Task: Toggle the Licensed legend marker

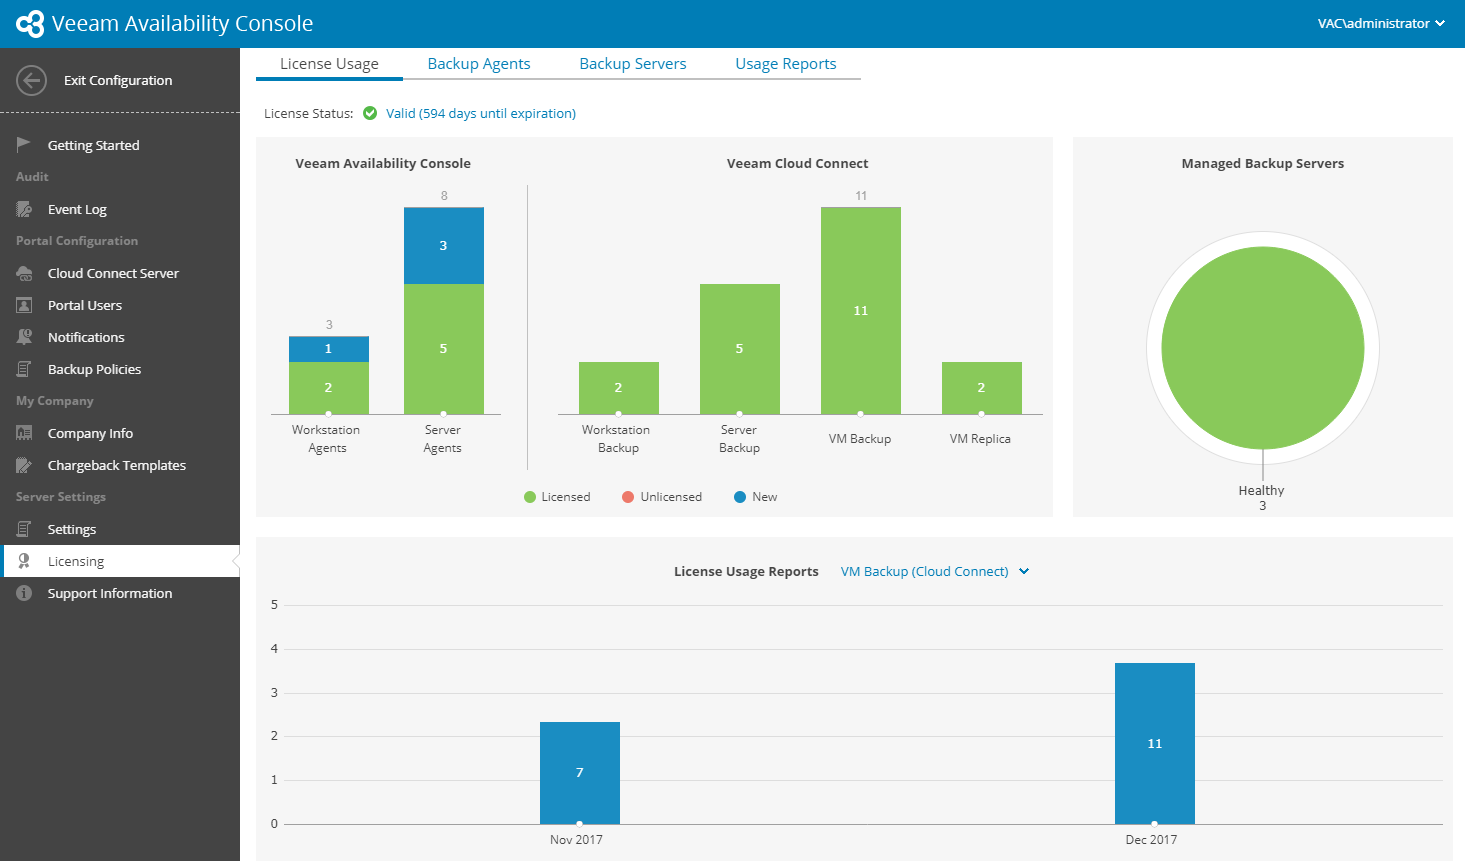Action: (x=530, y=497)
